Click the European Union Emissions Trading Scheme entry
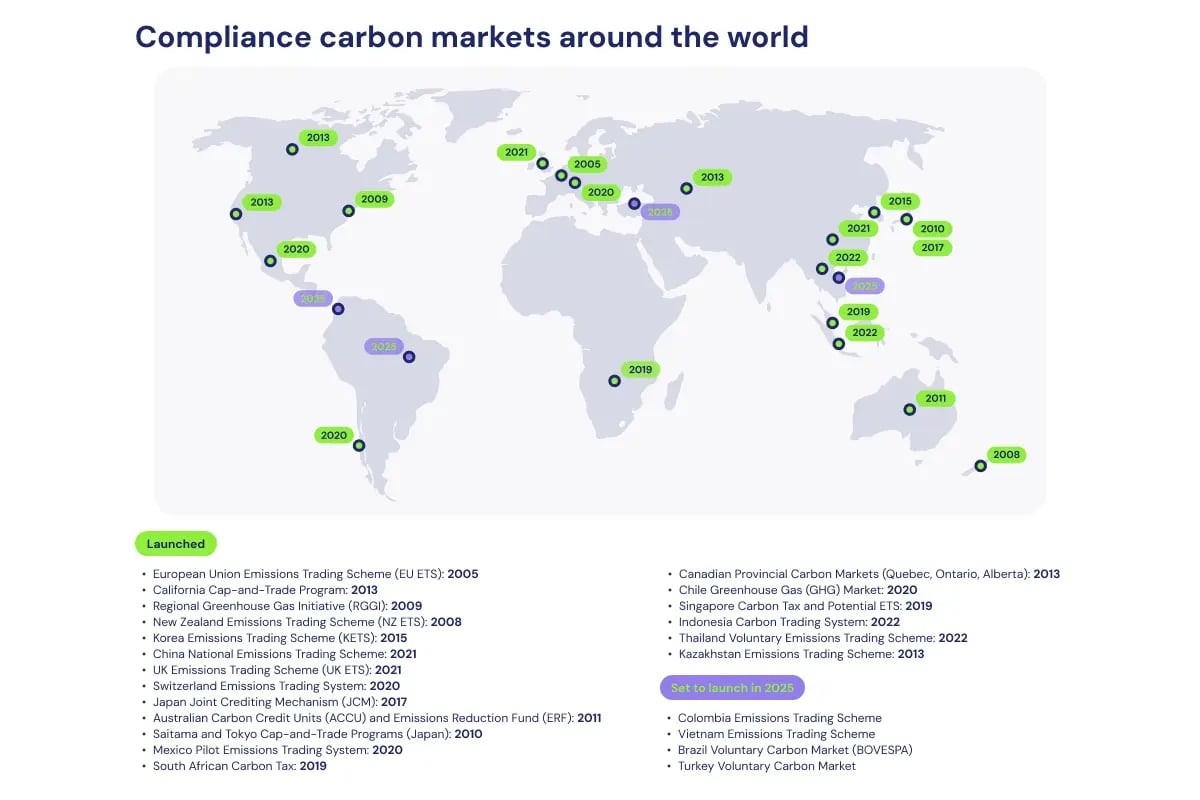 coord(315,574)
